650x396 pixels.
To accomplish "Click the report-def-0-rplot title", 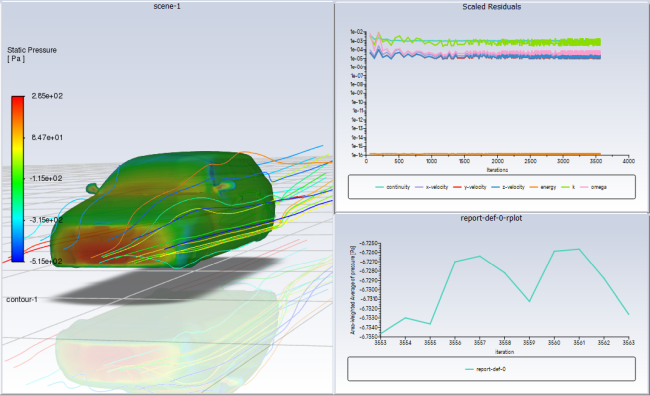I will (x=491, y=218).
